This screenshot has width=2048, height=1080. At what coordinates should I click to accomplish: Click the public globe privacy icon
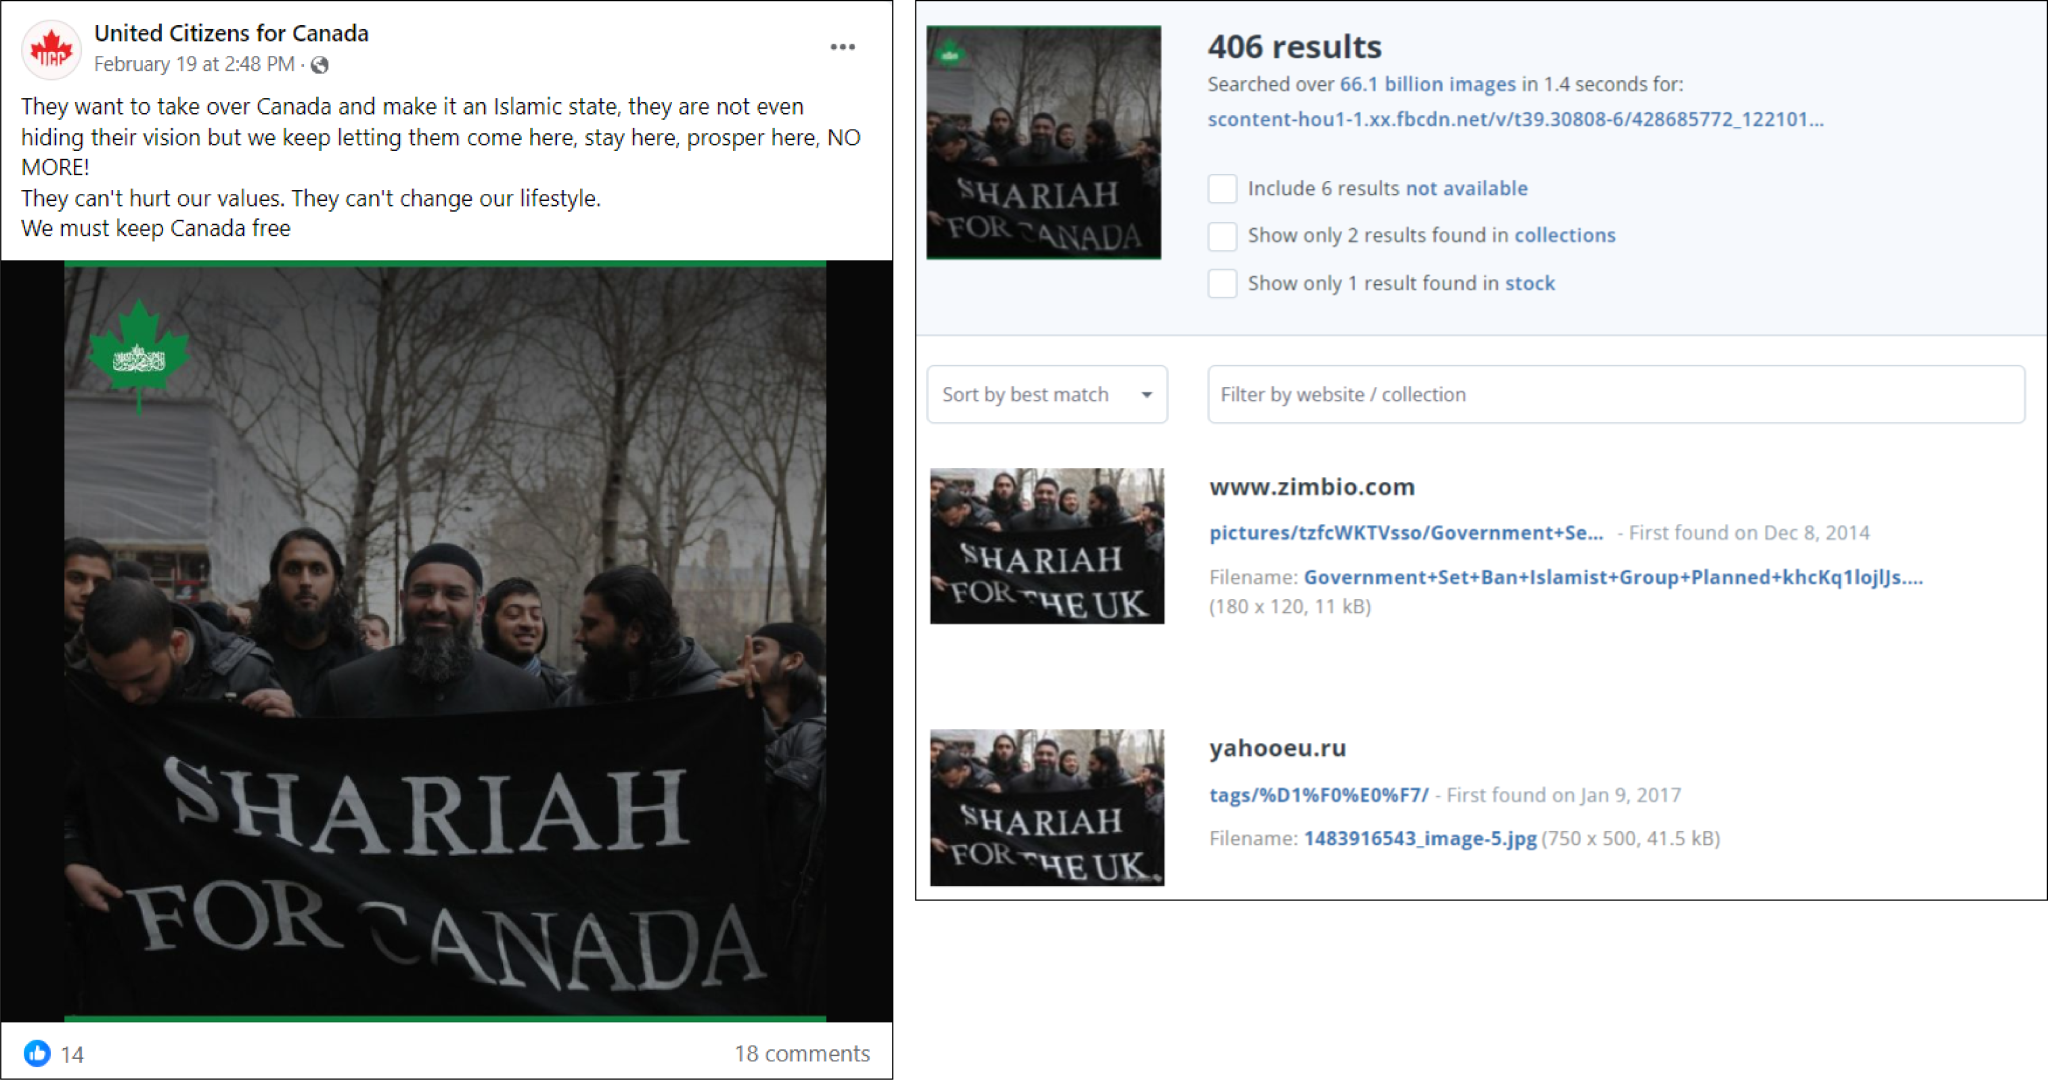[320, 65]
